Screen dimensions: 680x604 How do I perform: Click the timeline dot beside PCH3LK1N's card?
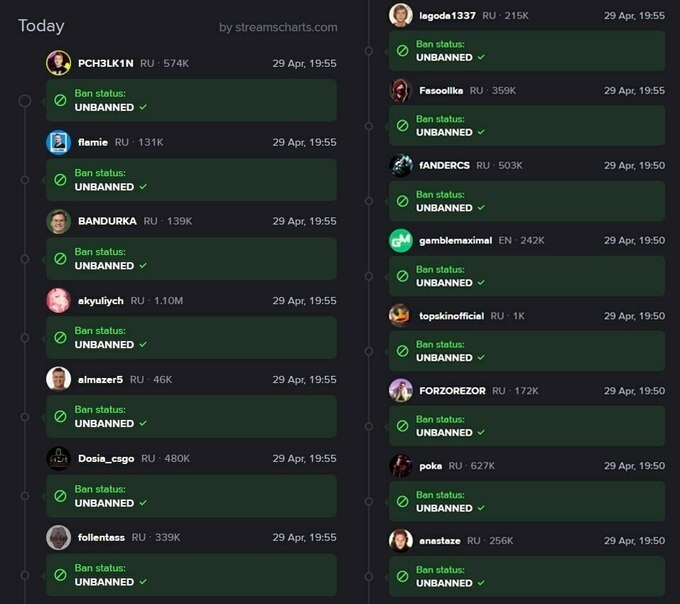coord(25,101)
